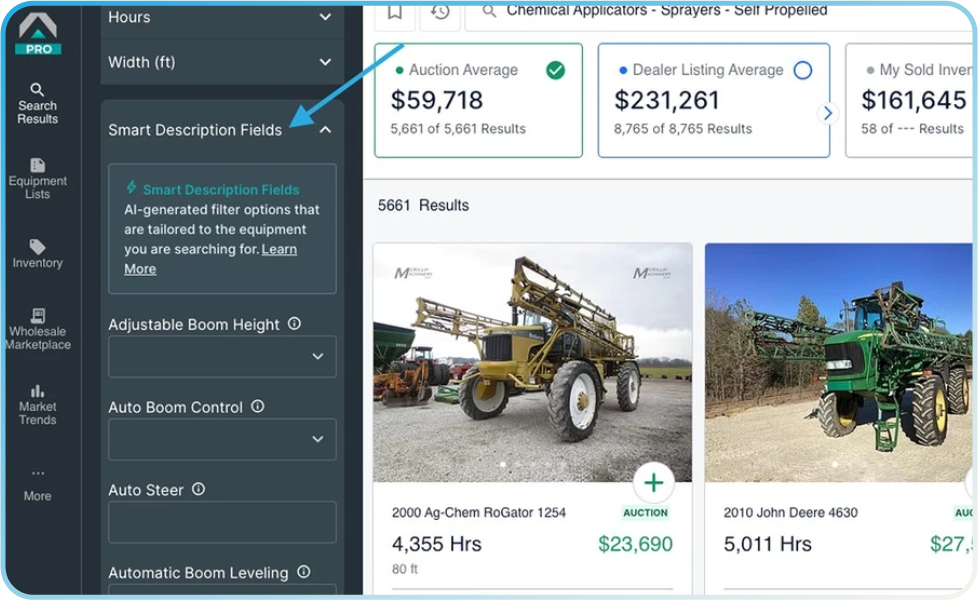978x600 pixels.
Task: Open the More menu
Action: pos(37,486)
